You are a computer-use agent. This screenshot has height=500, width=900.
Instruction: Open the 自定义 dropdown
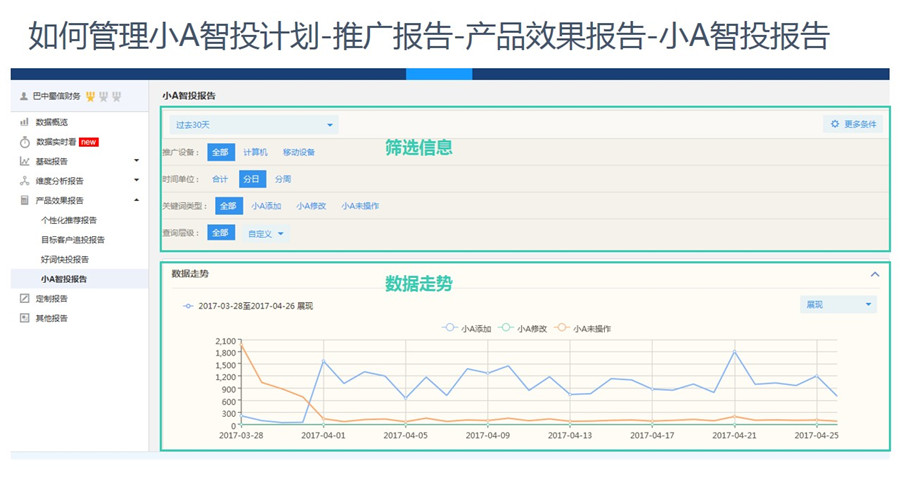click(x=266, y=234)
